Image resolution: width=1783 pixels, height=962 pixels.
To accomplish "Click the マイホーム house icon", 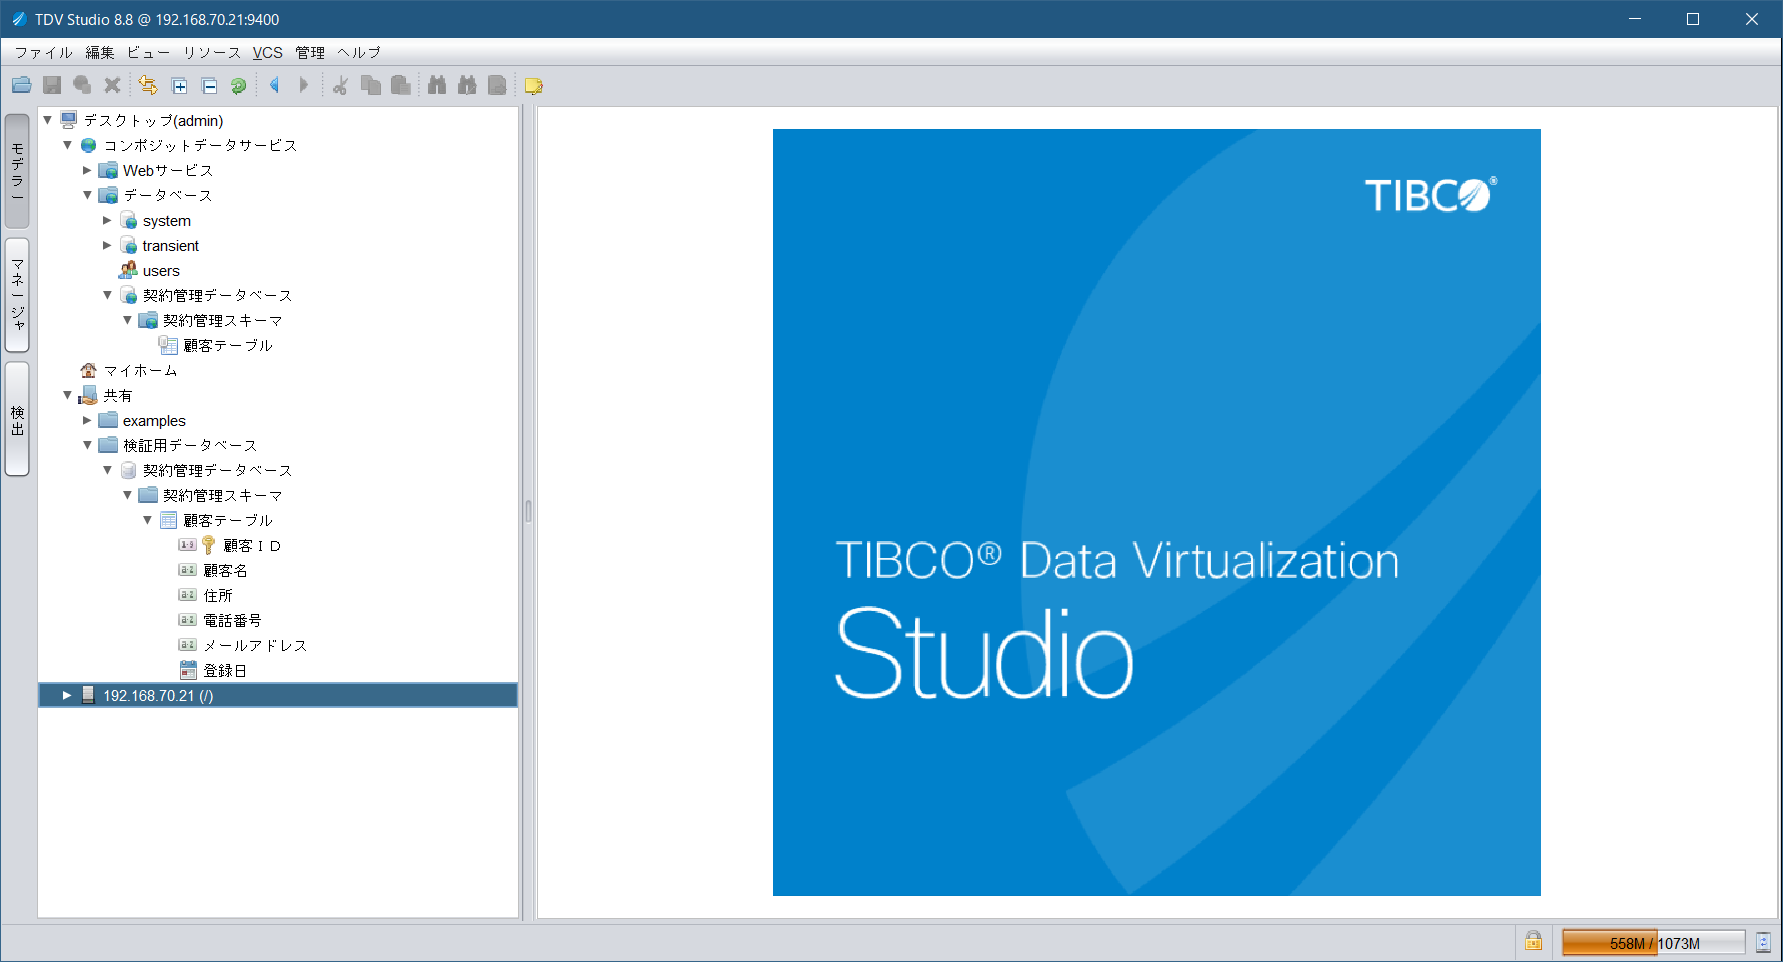I will [x=88, y=370].
